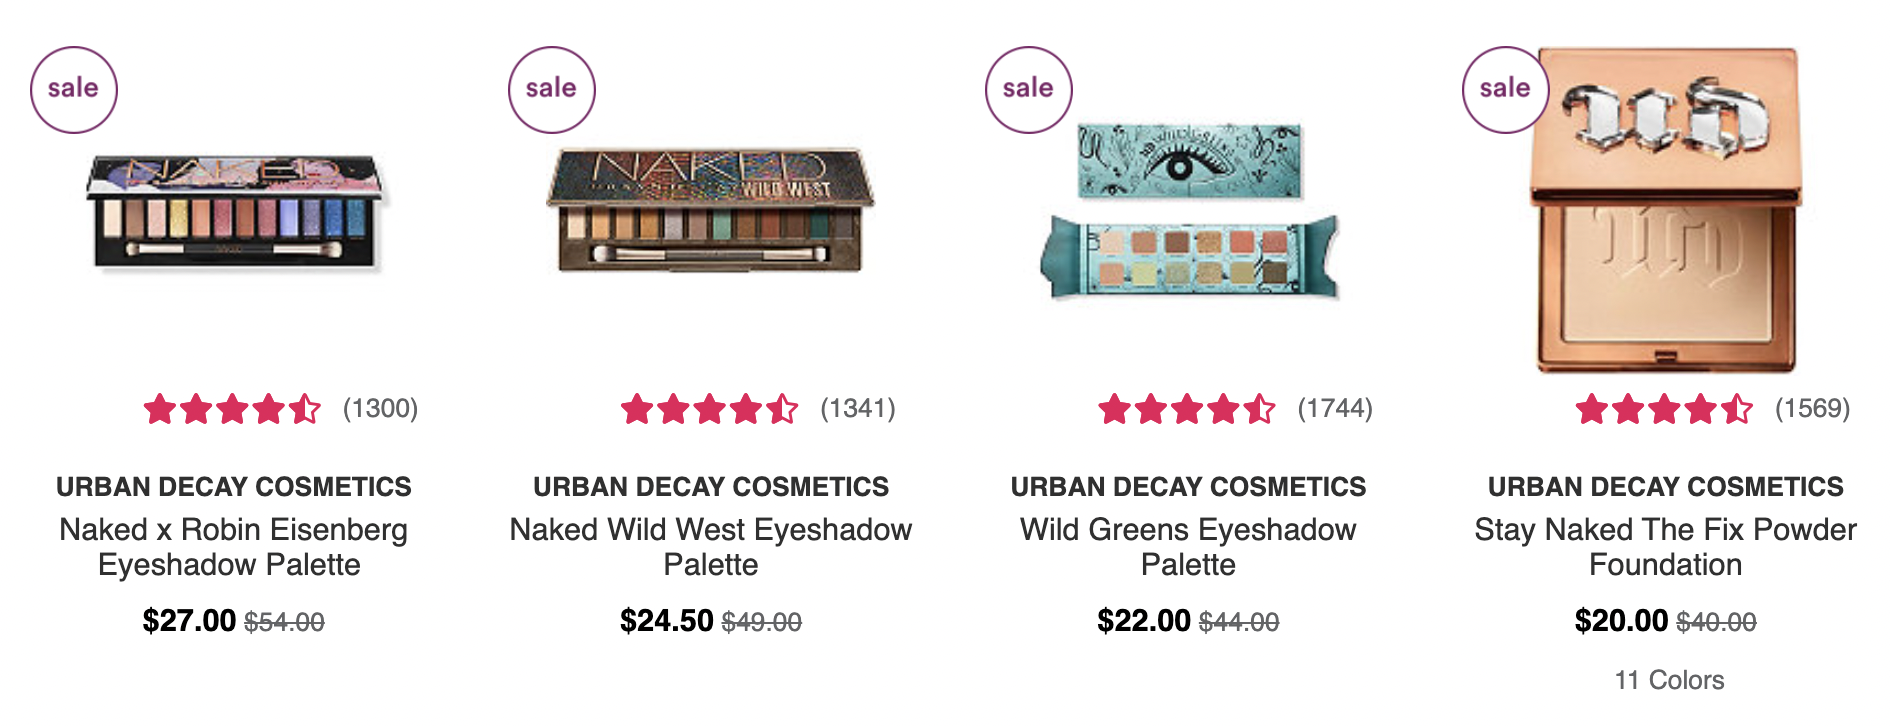Viewport: 1890px width, 726px height.
Task: Click the (1300) review count
Action: (380, 409)
